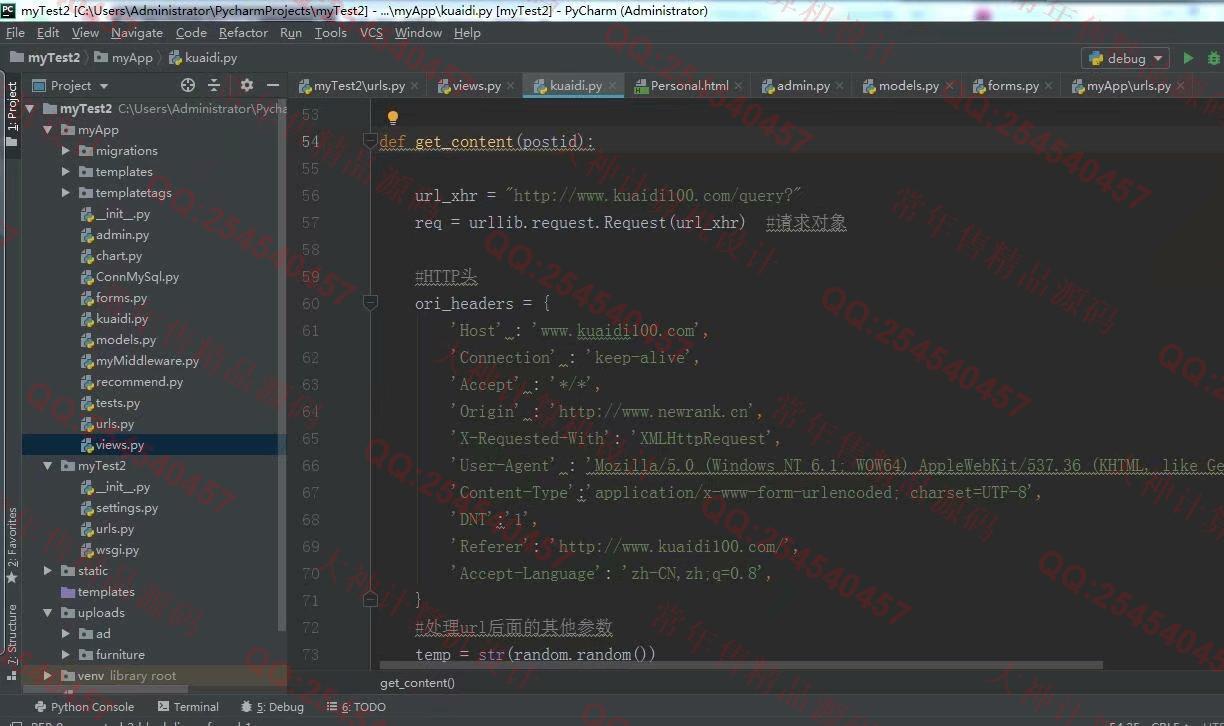This screenshot has width=1224, height=726.
Task: Open the Run menu
Action: [291, 32]
